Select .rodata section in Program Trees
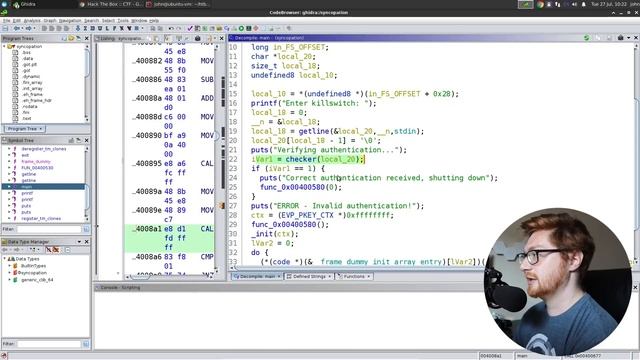Viewport: 640px width, 360px height. coord(29,107)
